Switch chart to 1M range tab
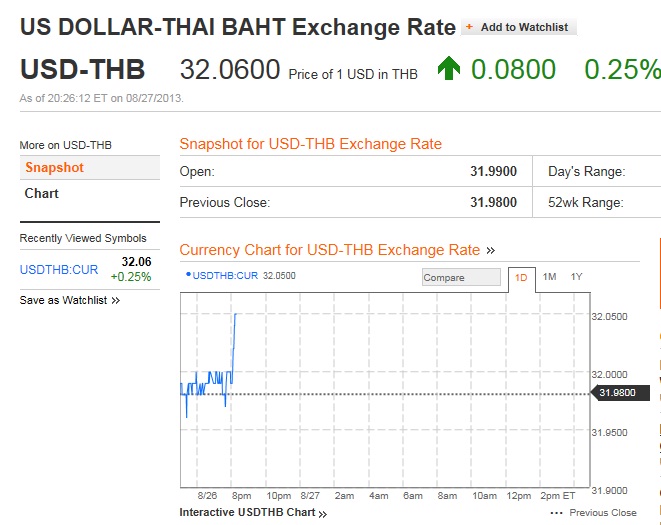The image size is (661, 525). pos(550,277)
